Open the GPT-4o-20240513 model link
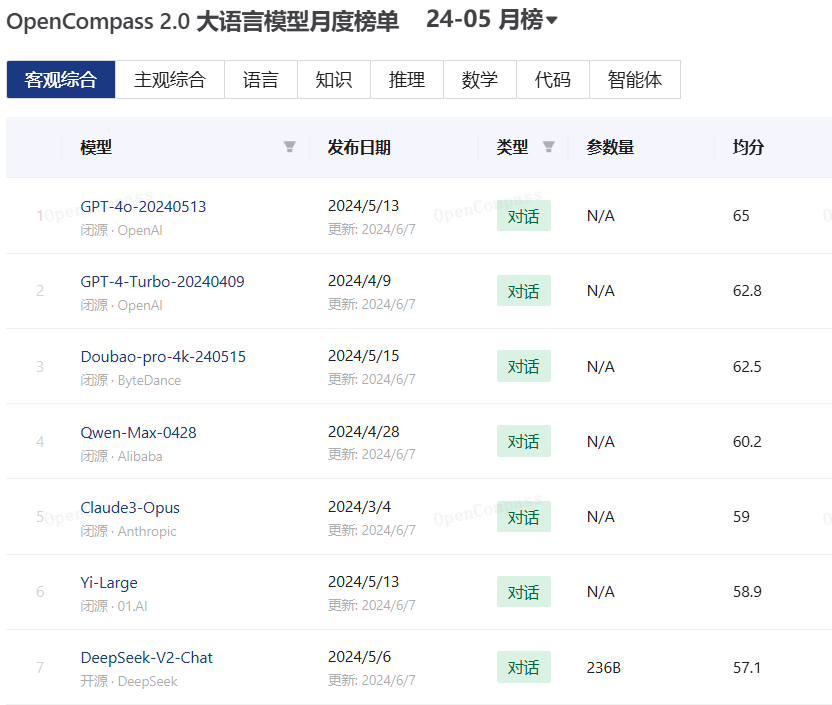The height and width of the screenshot is (705, 832). click(x=143, y=206)
